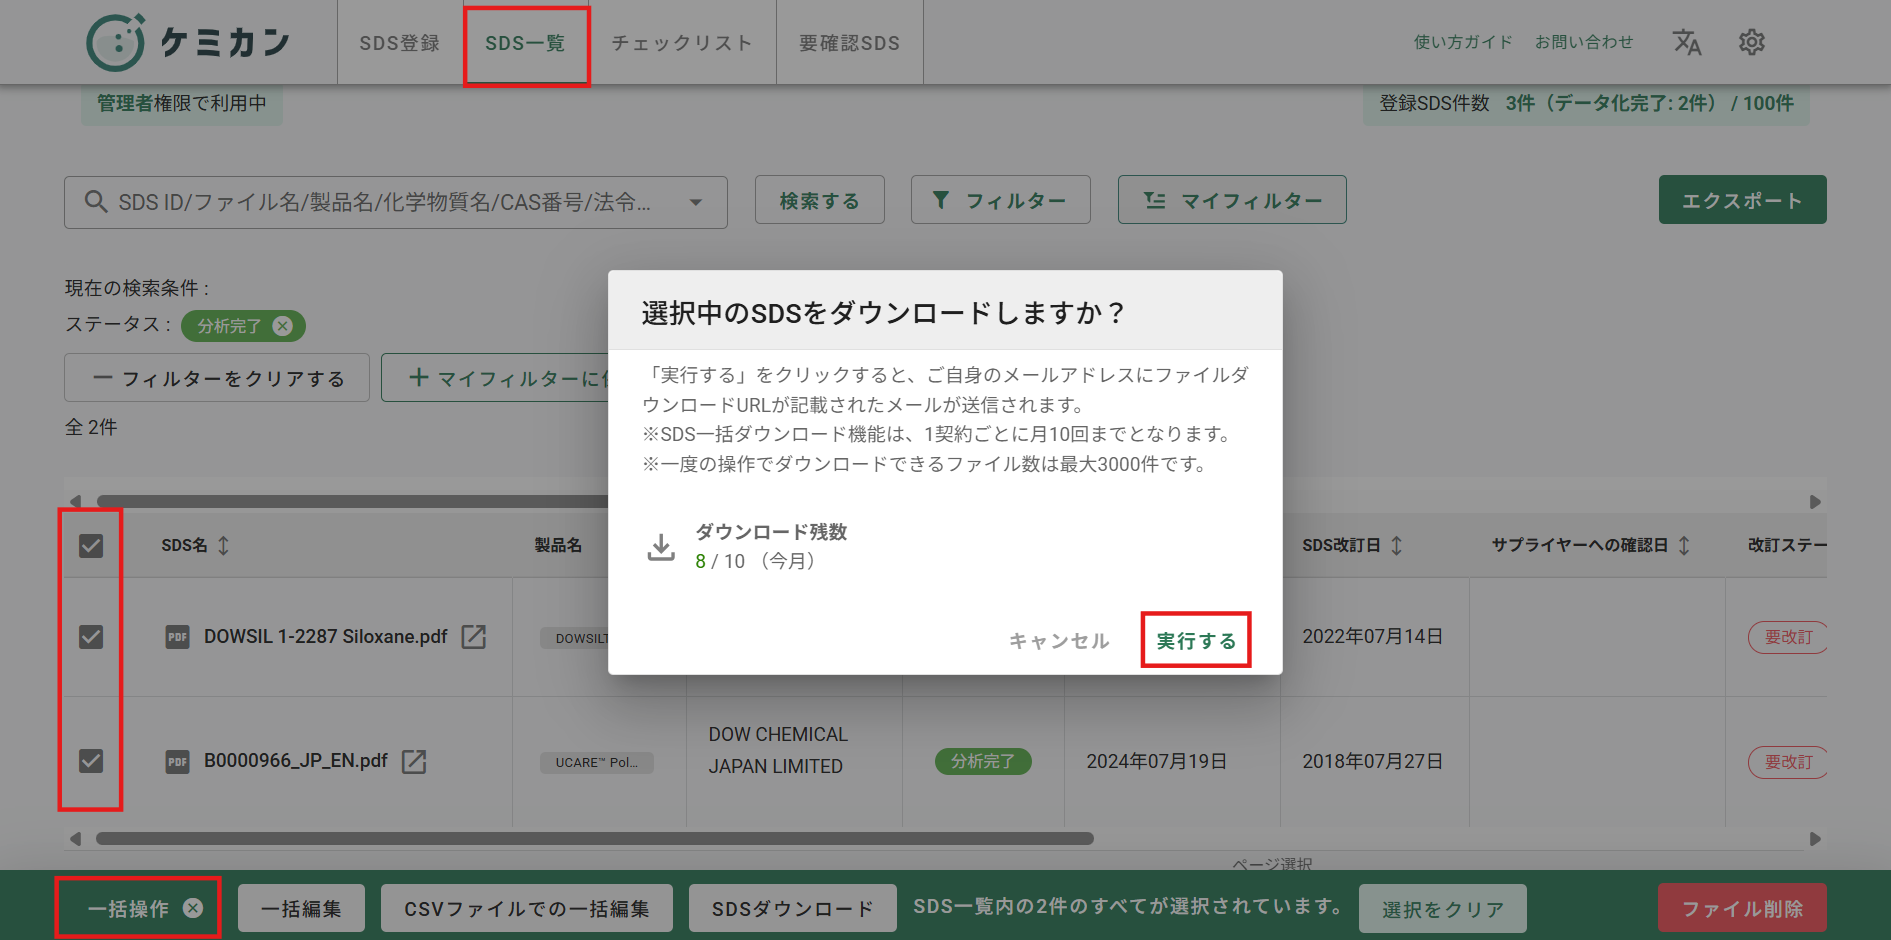Uncheck the DOWSIL 1-2287 Siloxane.pdf row
The image size is (1891, 940).
click(91, 637)
